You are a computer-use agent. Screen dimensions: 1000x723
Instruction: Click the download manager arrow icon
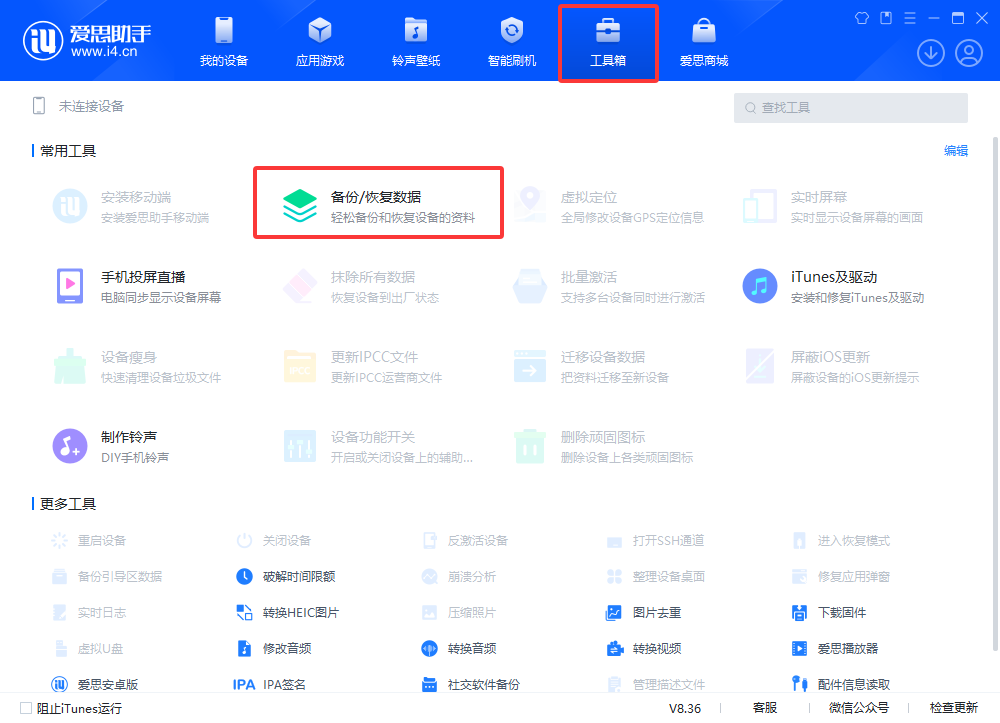coord(930,53)
